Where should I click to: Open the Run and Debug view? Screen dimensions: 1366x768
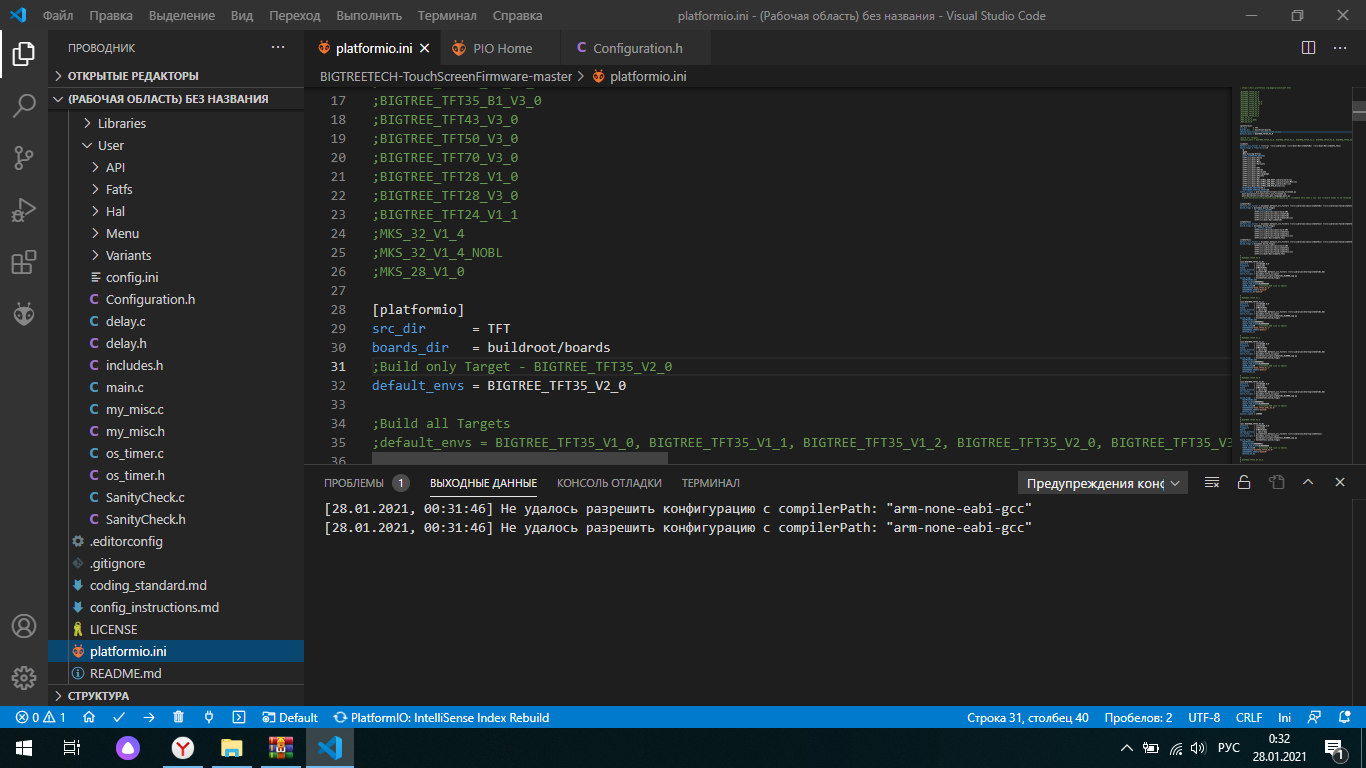pyautogui.click(x=24, y=210)
